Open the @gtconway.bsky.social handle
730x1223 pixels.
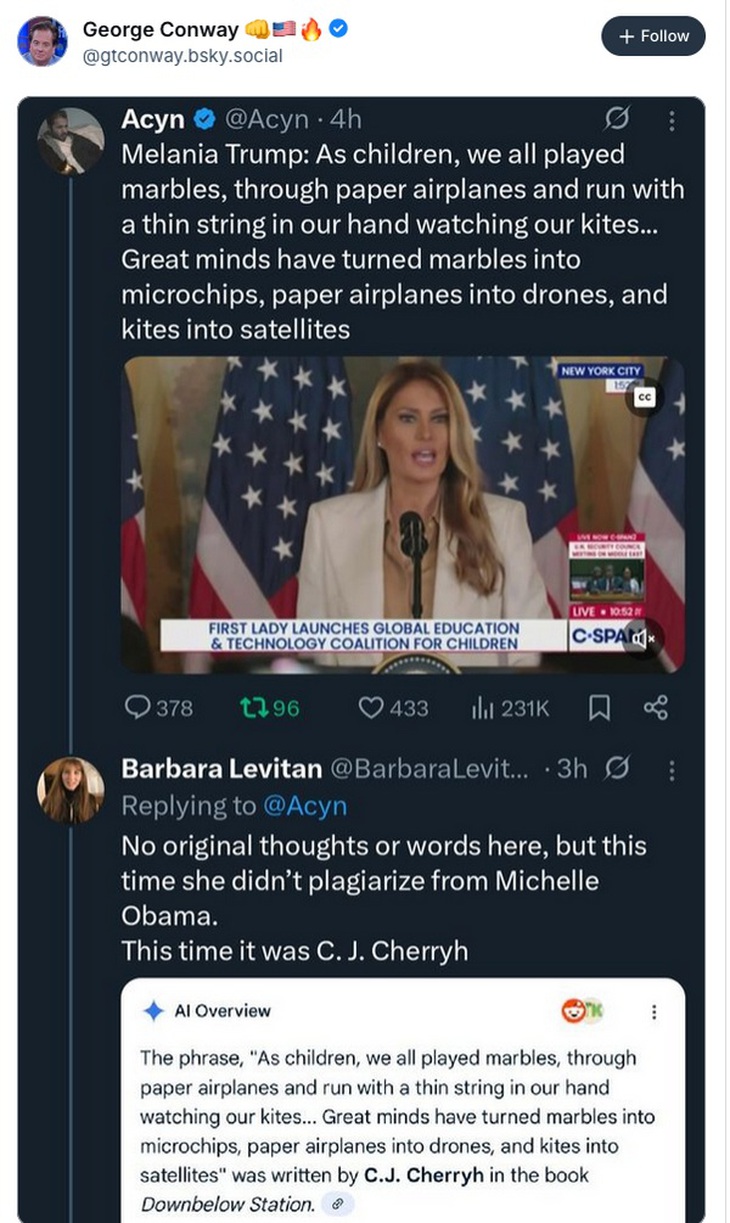click(182, 56)
